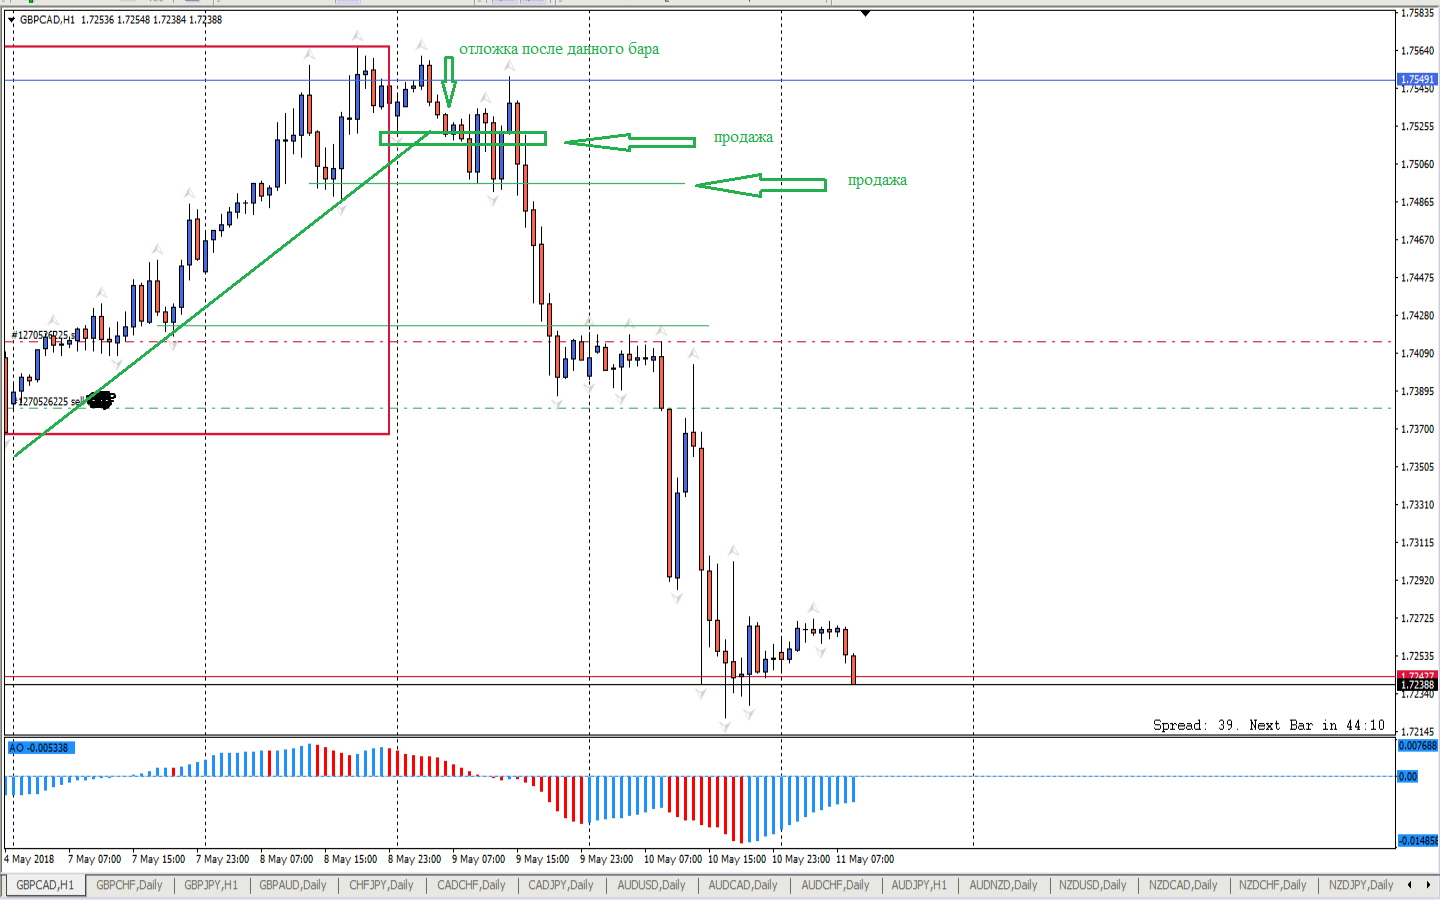Click the '8 May 23:00' time label
Screen dimensions: 1440x900
pyautogui.click(x=414, y=859)
